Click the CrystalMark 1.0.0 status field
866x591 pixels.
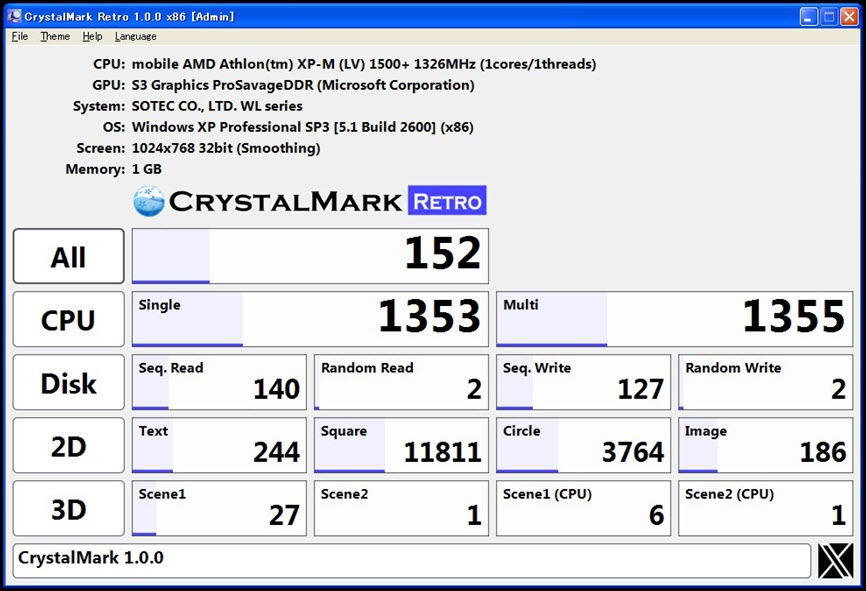pos(412,561)
